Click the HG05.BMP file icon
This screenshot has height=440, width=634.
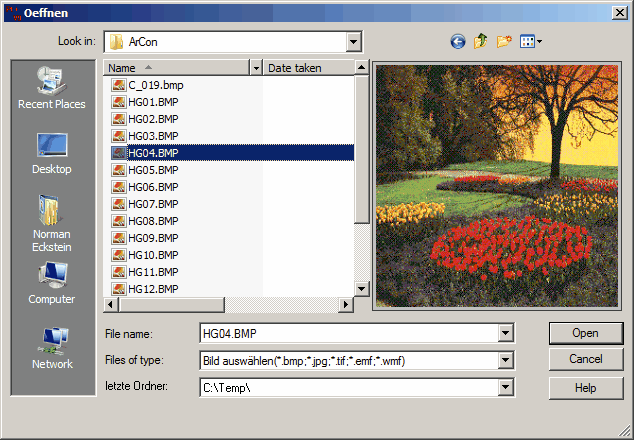click(118, 170)
